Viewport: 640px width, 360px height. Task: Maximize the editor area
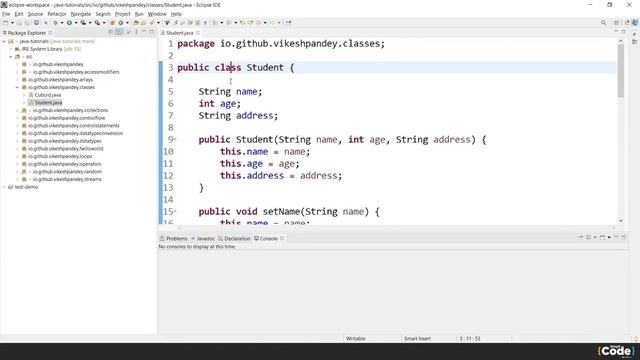point(624,32)
